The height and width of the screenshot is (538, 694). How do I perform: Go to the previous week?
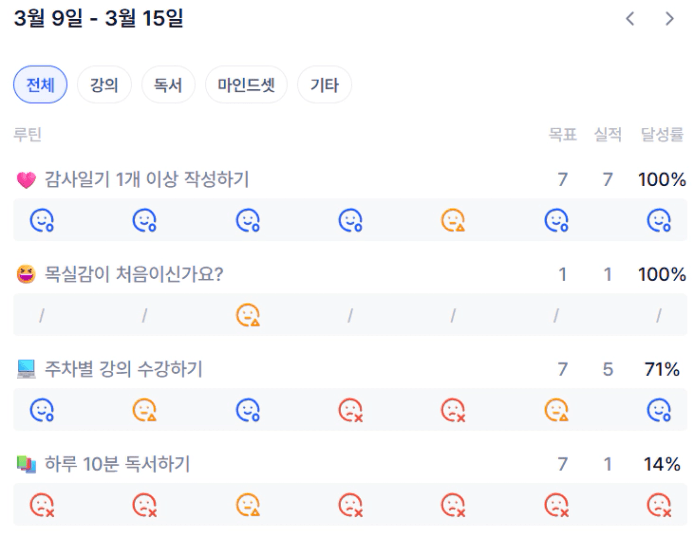tap(630, 18)
